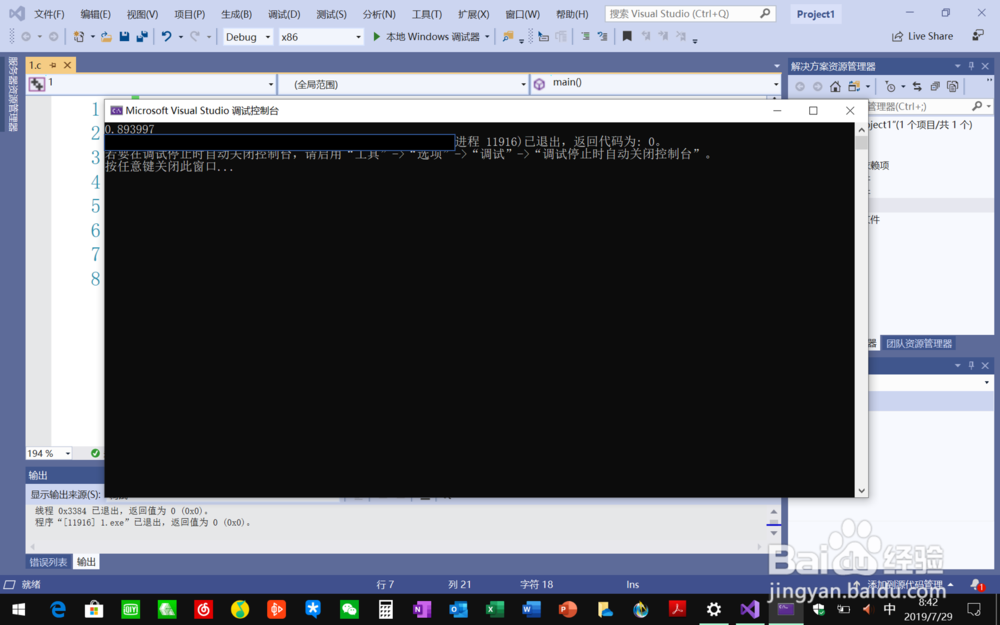Open the 编辑(E) menu

click(96, 14)
